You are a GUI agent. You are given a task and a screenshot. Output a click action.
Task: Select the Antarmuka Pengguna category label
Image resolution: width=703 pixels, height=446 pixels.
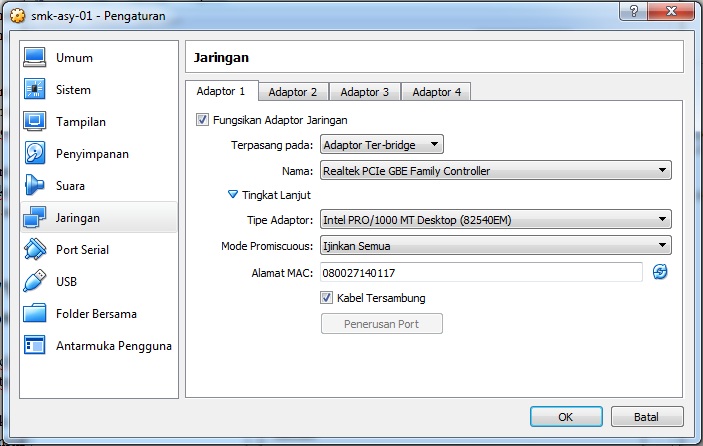114,346
